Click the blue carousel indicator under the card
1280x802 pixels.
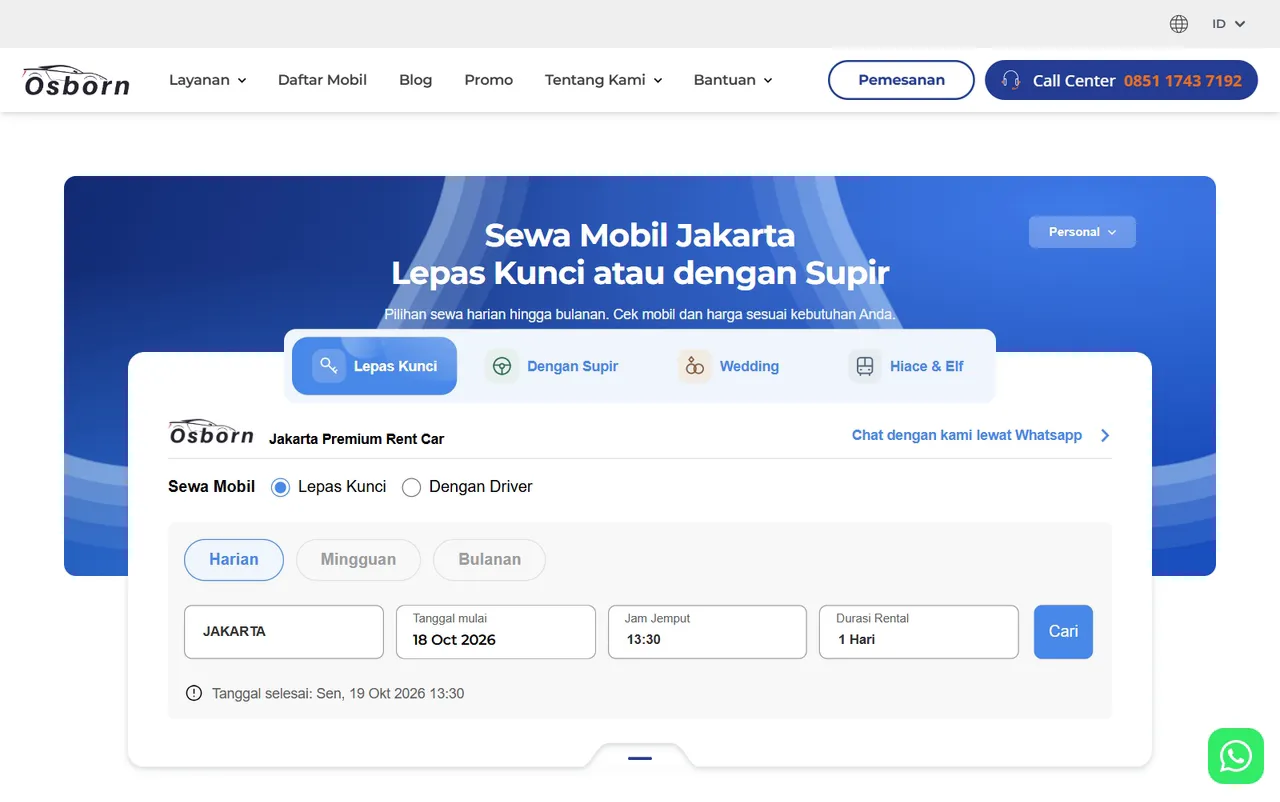point(640,758)
